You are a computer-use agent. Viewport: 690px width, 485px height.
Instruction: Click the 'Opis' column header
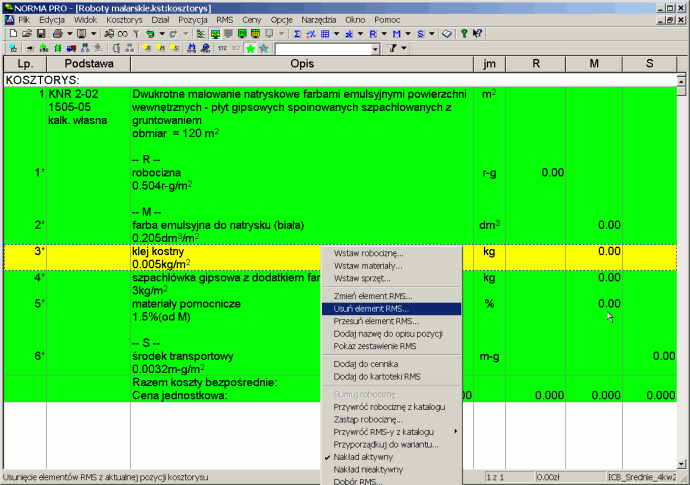[302, 64]
